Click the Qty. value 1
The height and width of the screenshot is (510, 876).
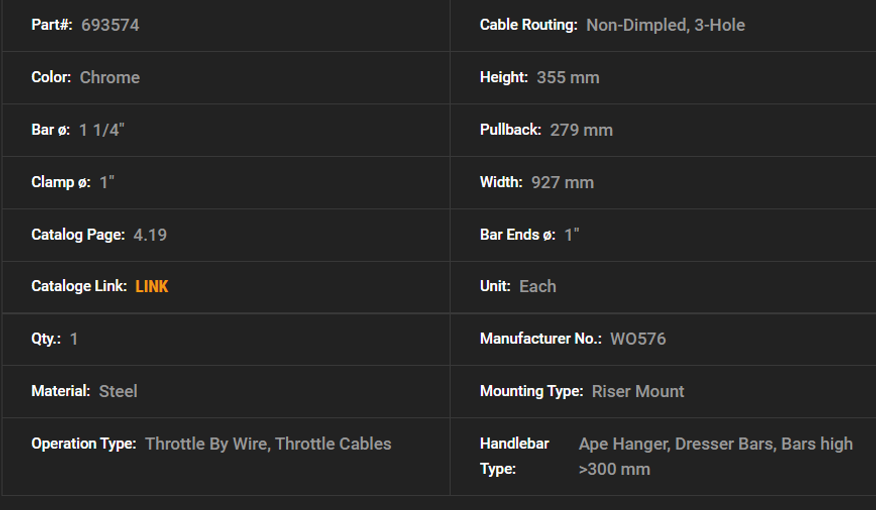(x=74, y=339)
